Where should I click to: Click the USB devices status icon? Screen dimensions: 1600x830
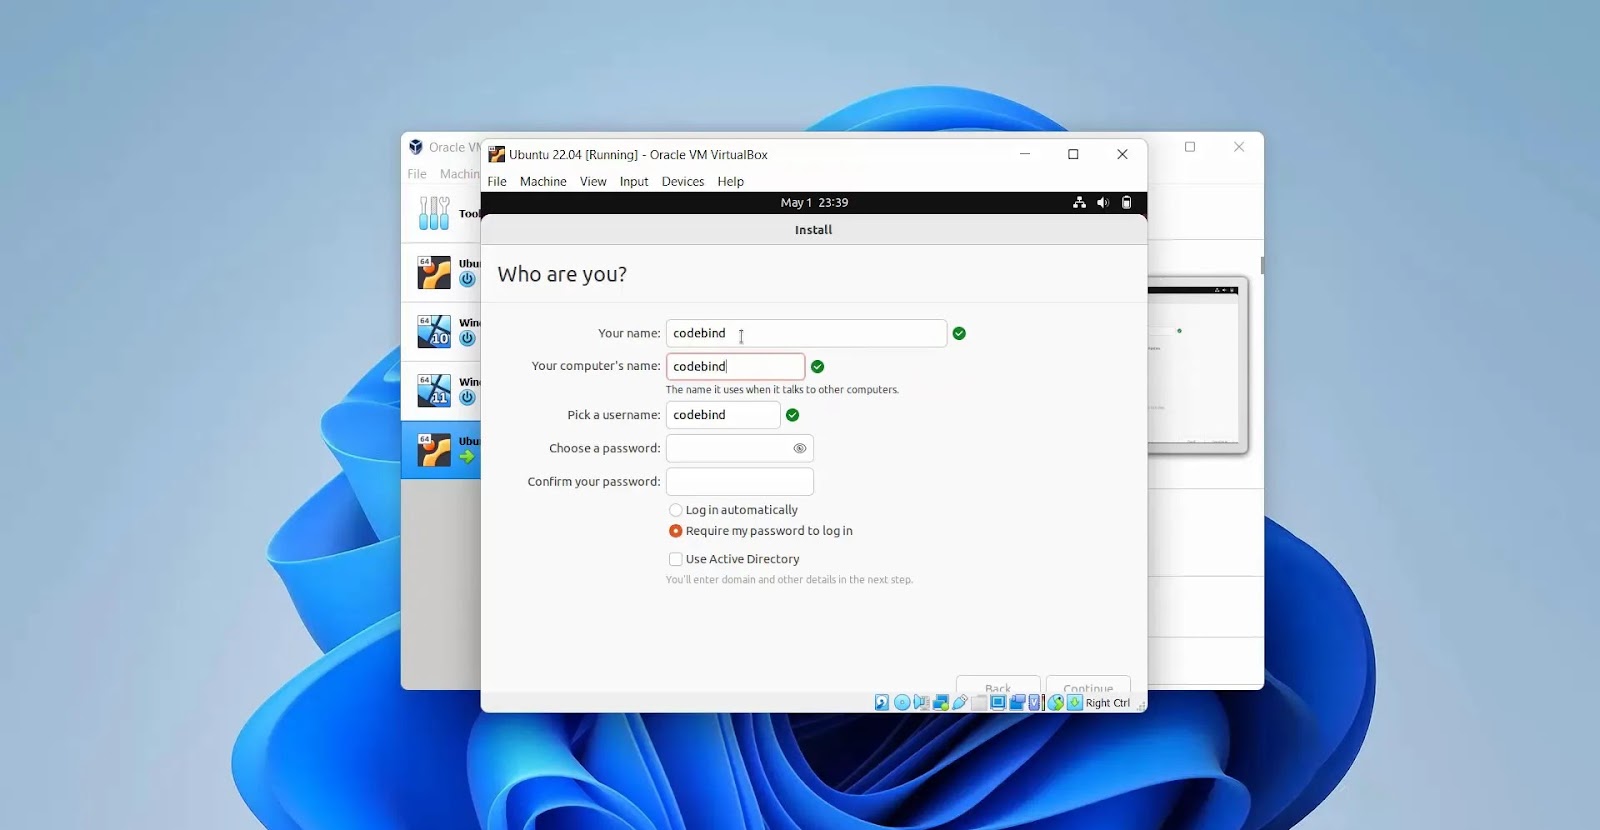(960, 703)
